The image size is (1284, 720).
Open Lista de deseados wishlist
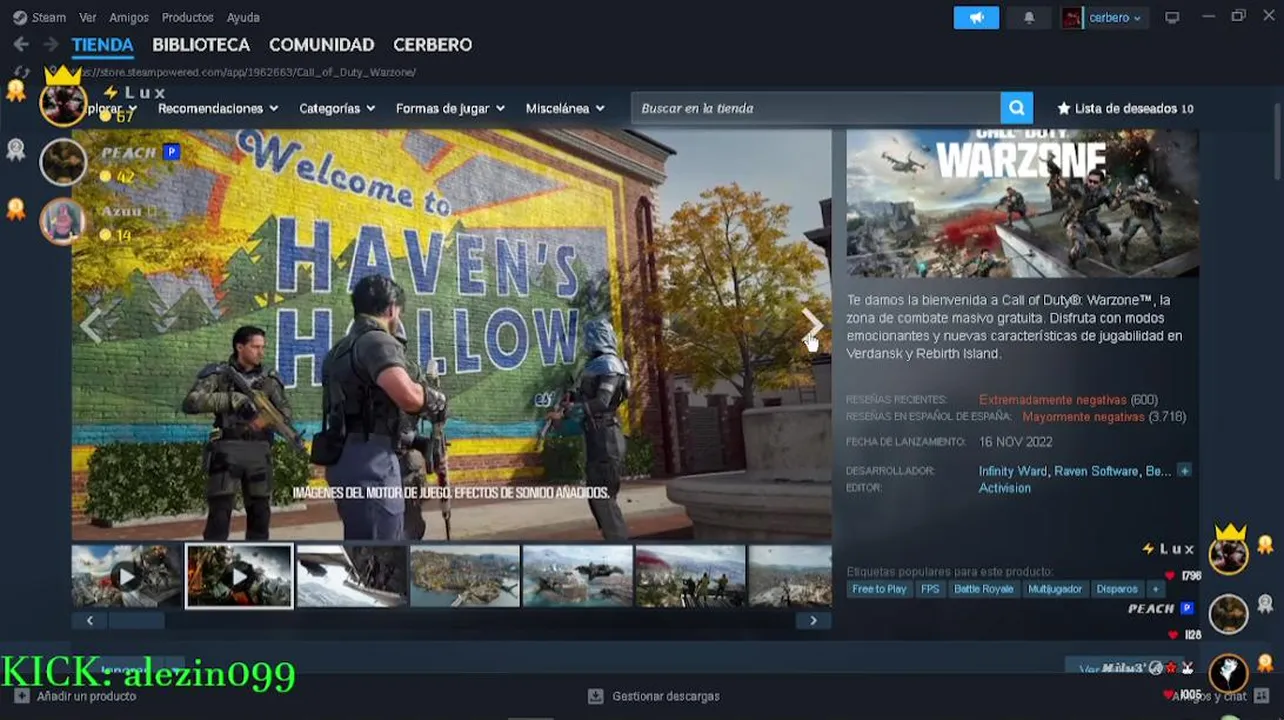(x=1125, y=108)
